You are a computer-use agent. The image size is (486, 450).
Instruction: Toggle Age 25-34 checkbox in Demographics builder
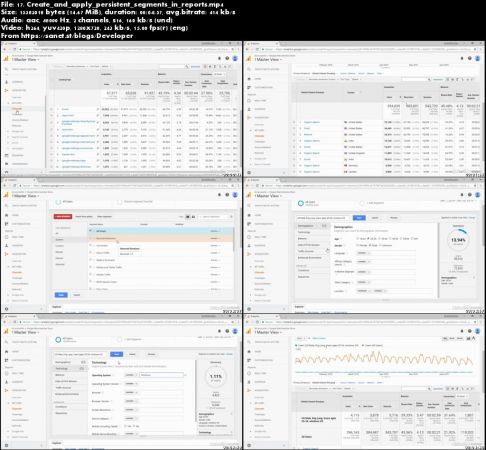[368, 239]
